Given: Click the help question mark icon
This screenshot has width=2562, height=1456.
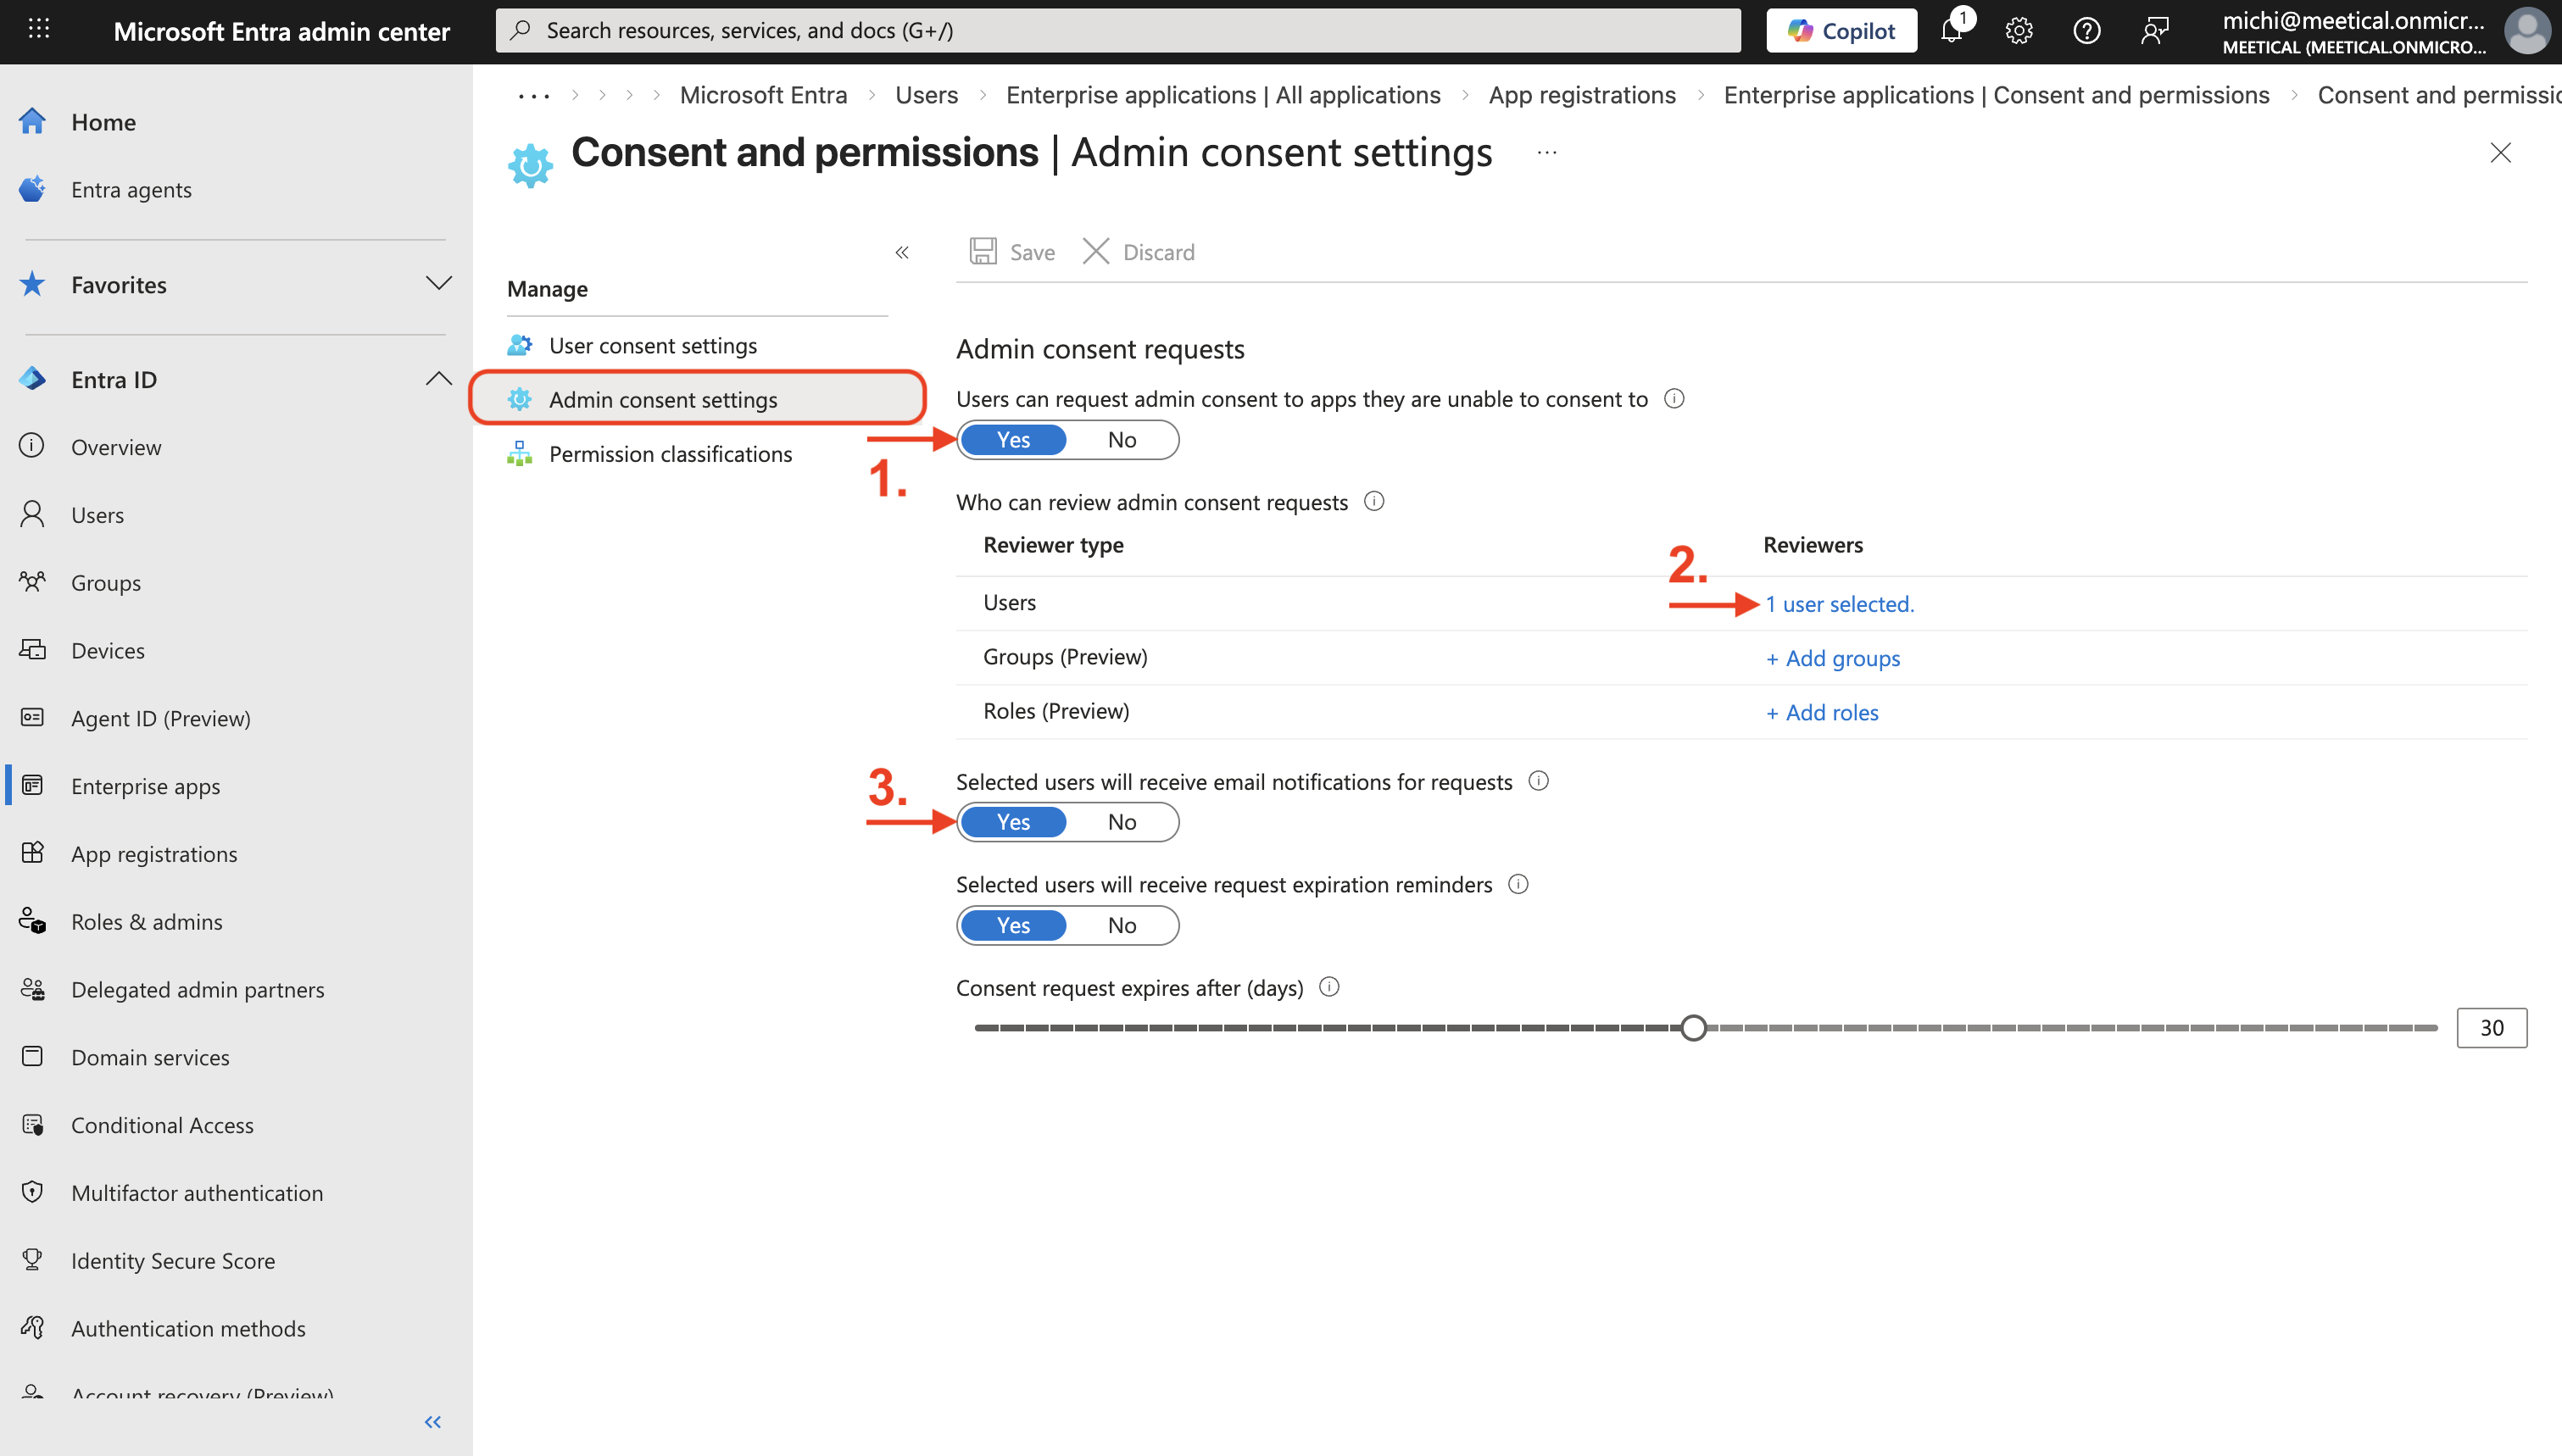Looking at the screenshot, I should (2086, 31).
